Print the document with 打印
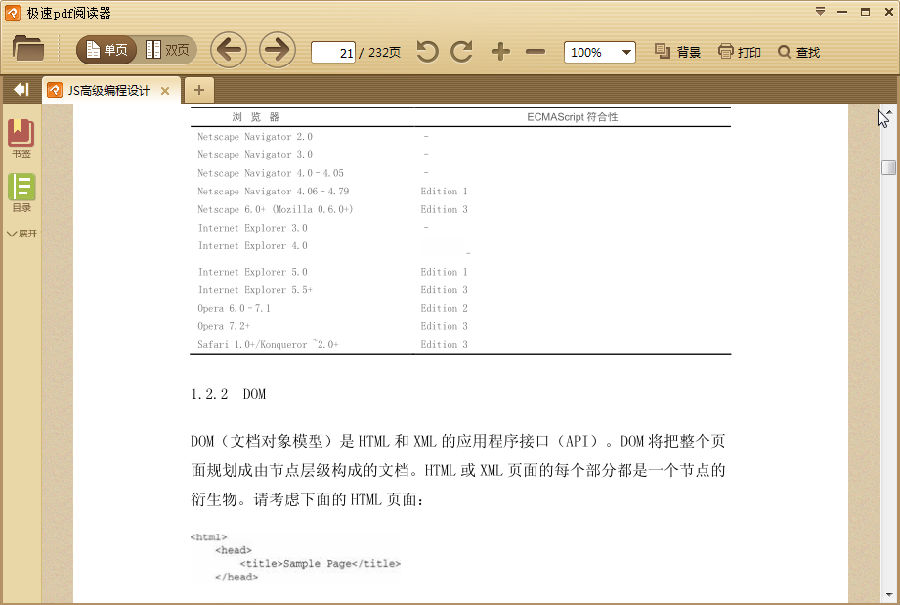 739,52
